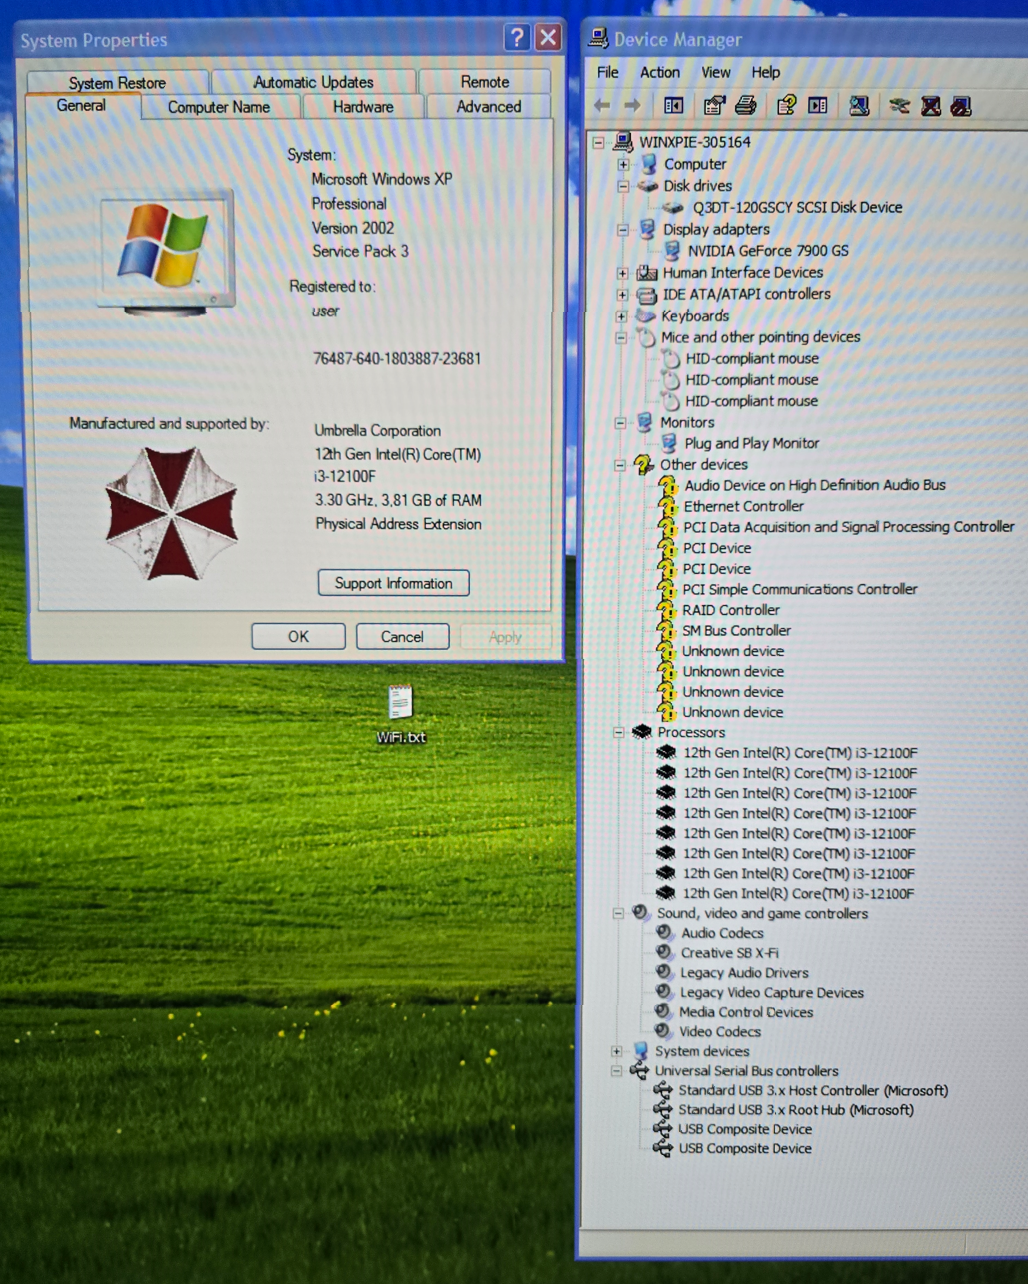Switch to the Automatic Updates tab

pos(313,82)
